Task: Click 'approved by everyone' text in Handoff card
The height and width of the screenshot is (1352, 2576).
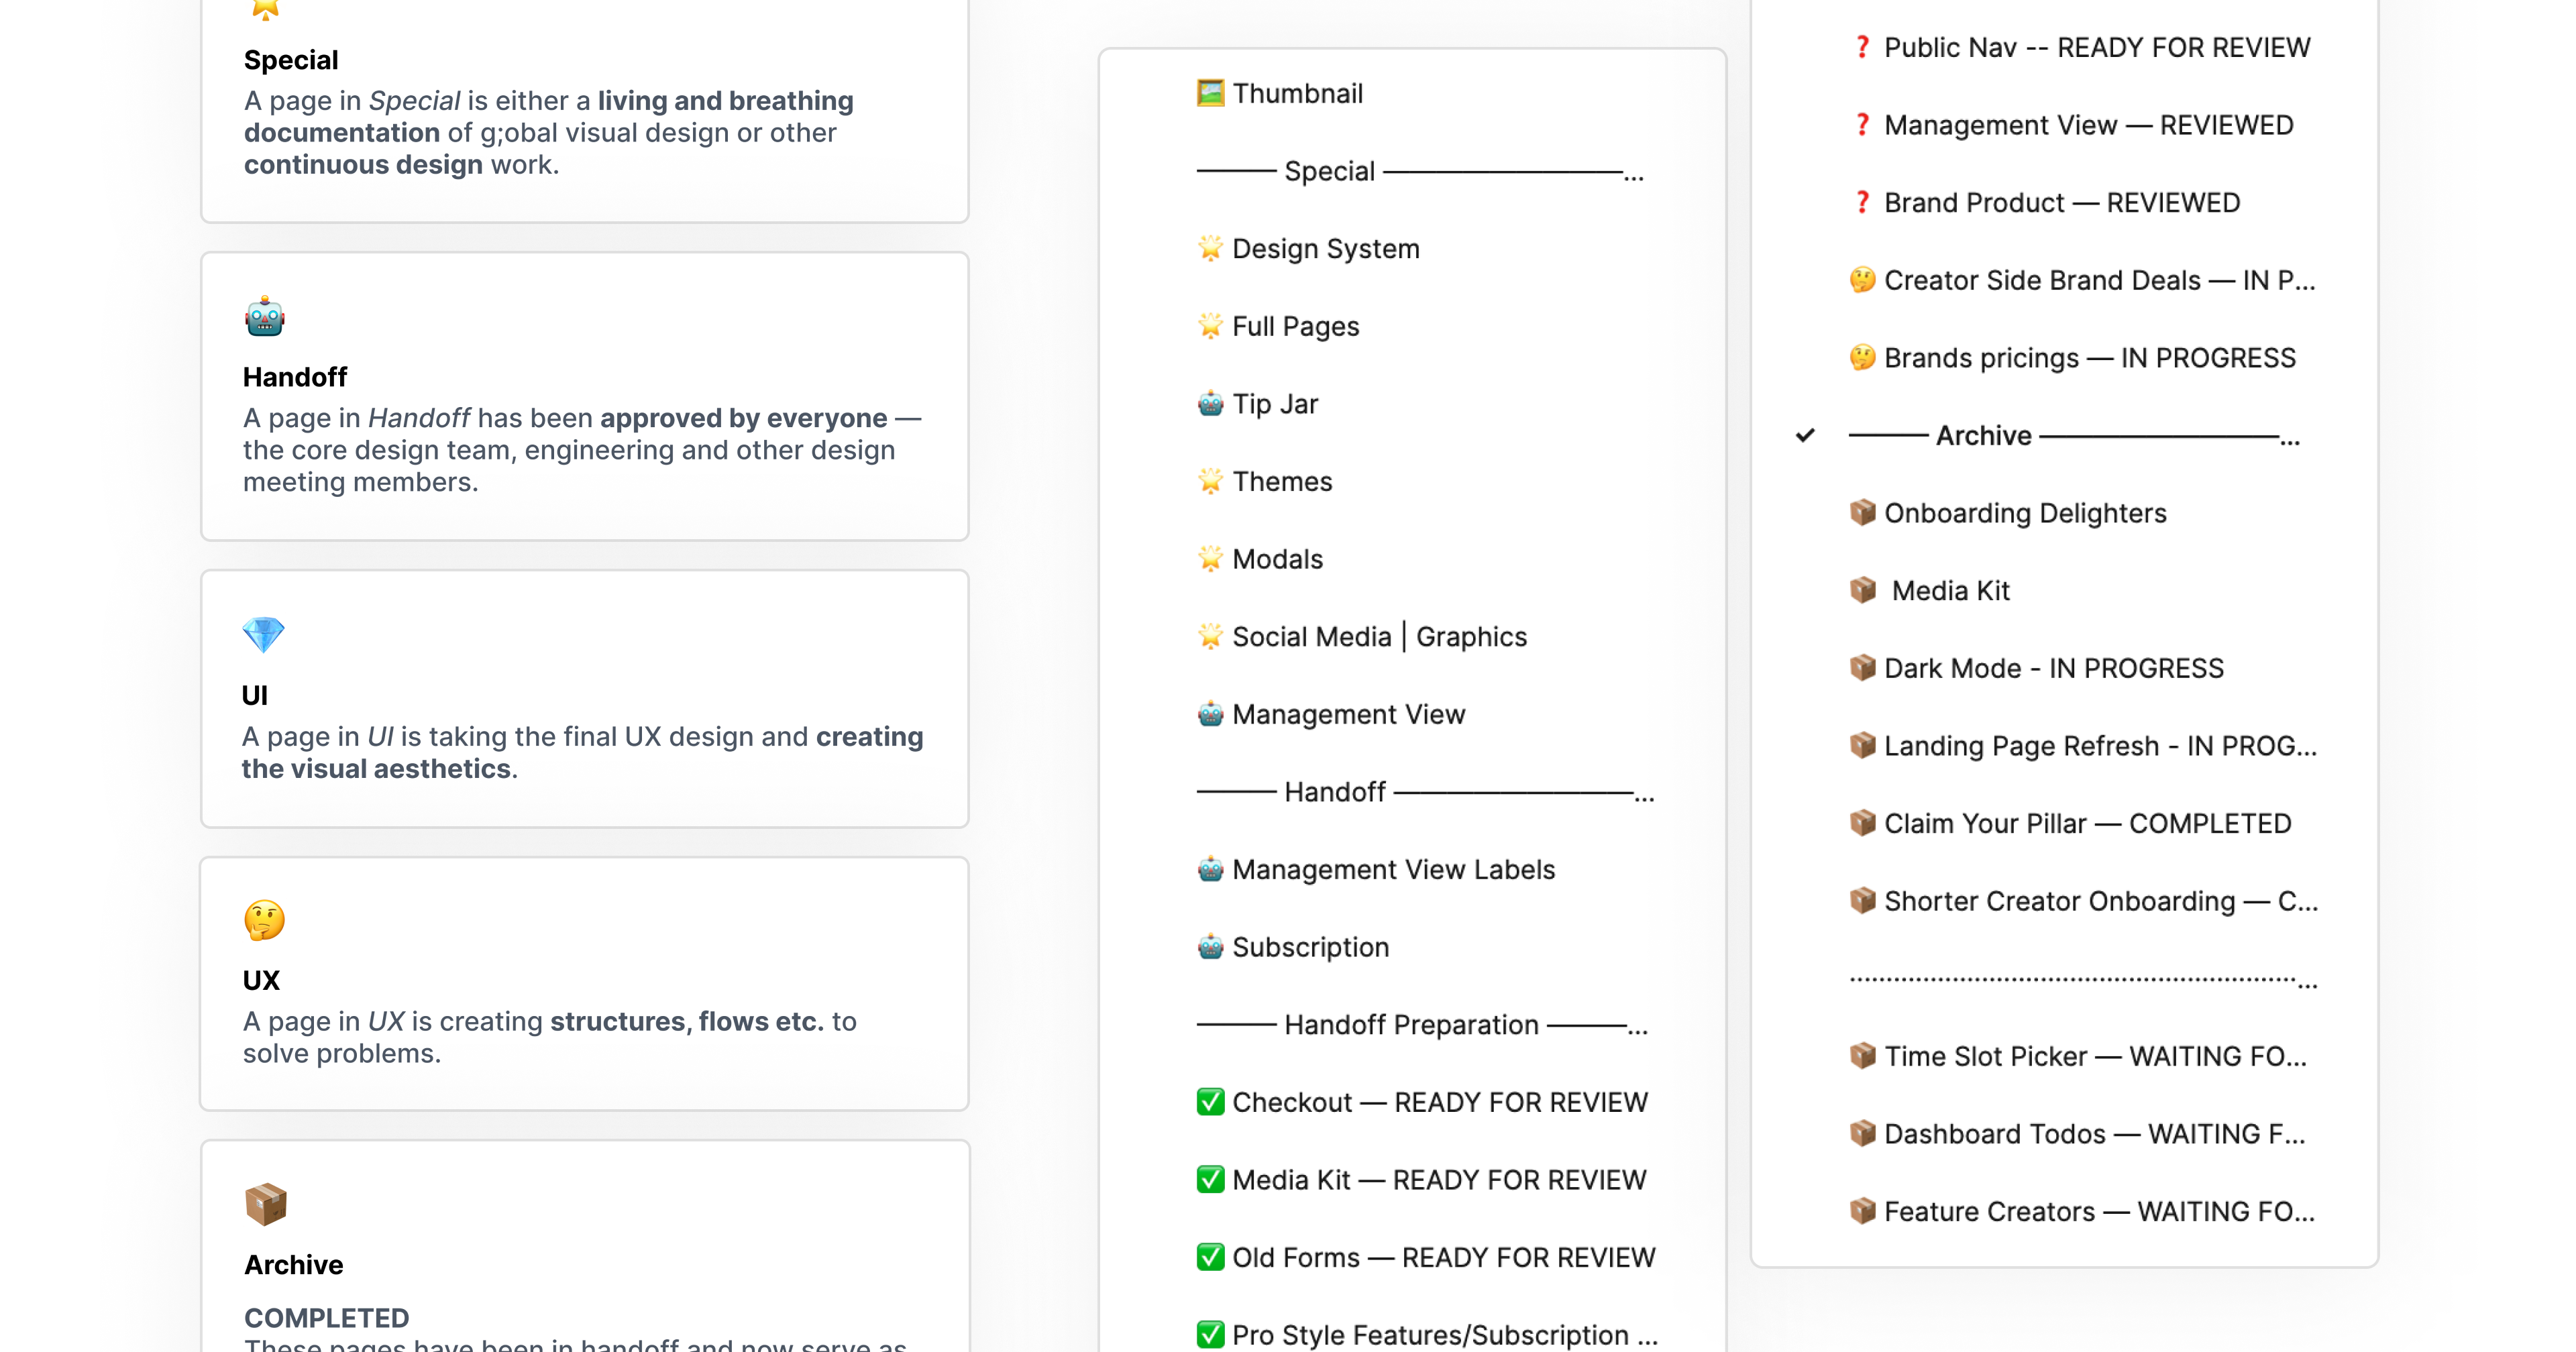Action: pyautogui.click(x=743, y=418)
